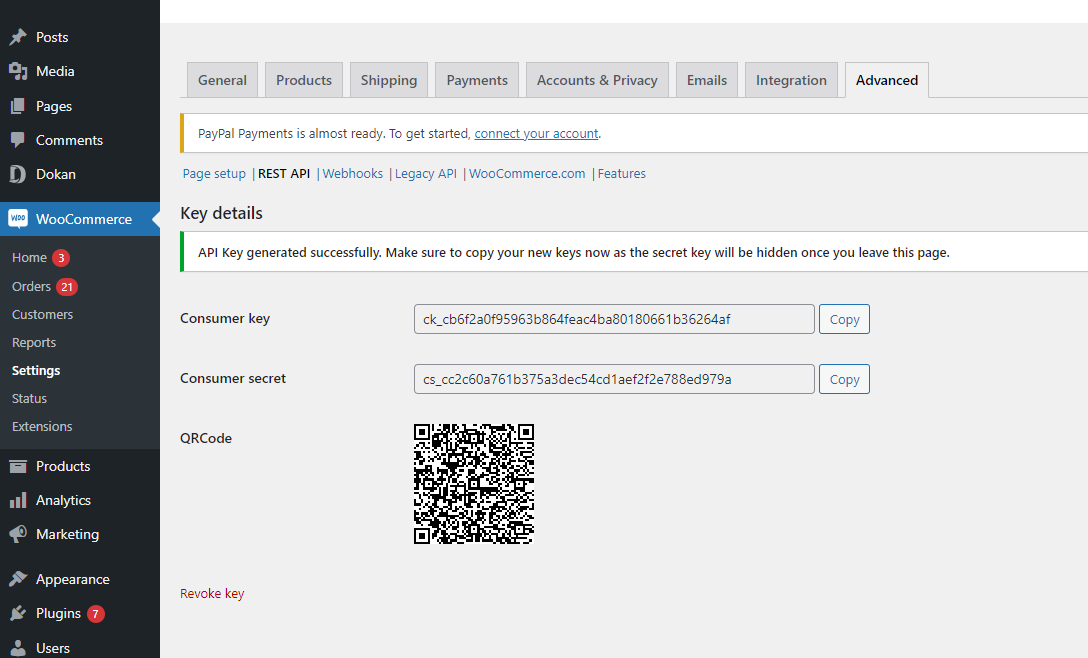Screen dimensions: 1088x658
Task: Click inside the Consumer secret field
Action: pos(614,379)
